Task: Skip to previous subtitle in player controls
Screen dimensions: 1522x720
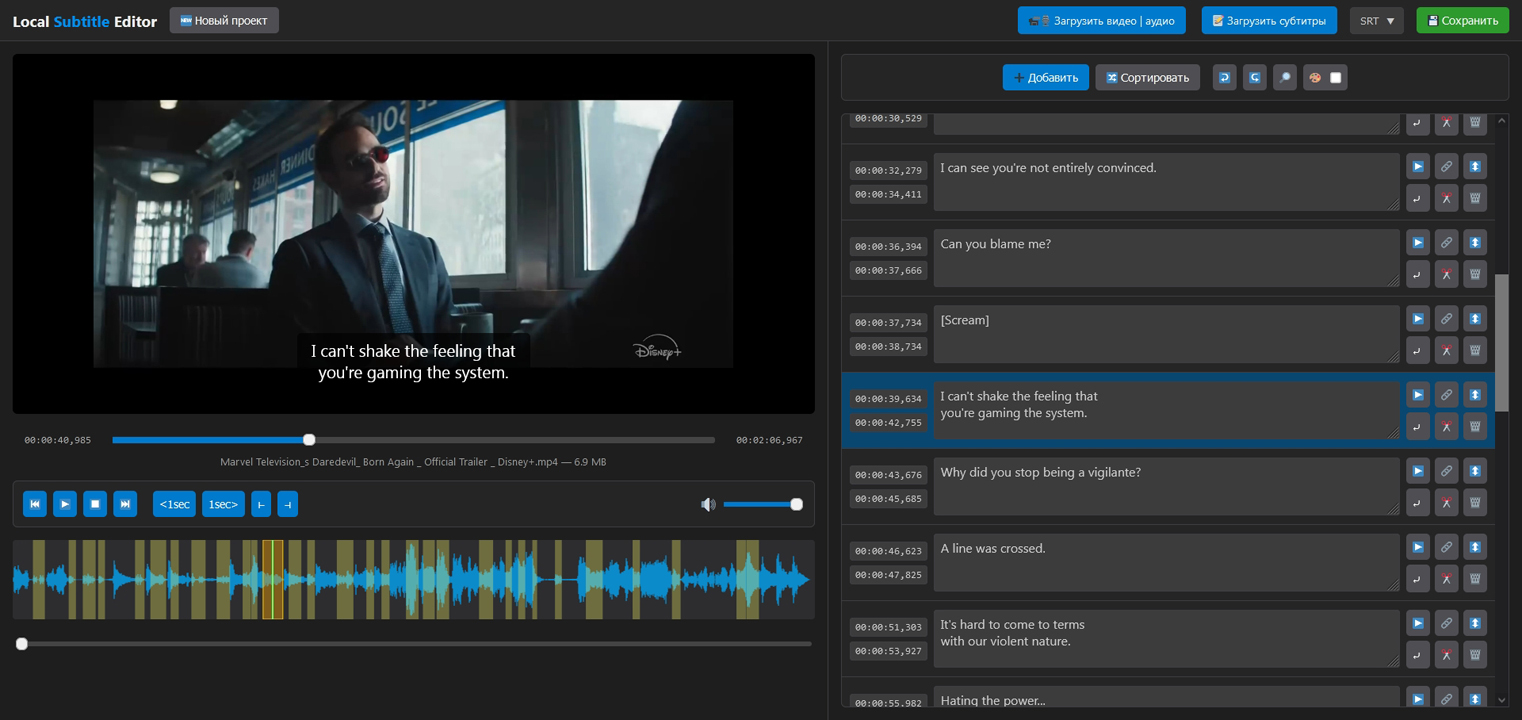Action: (35, 504)
